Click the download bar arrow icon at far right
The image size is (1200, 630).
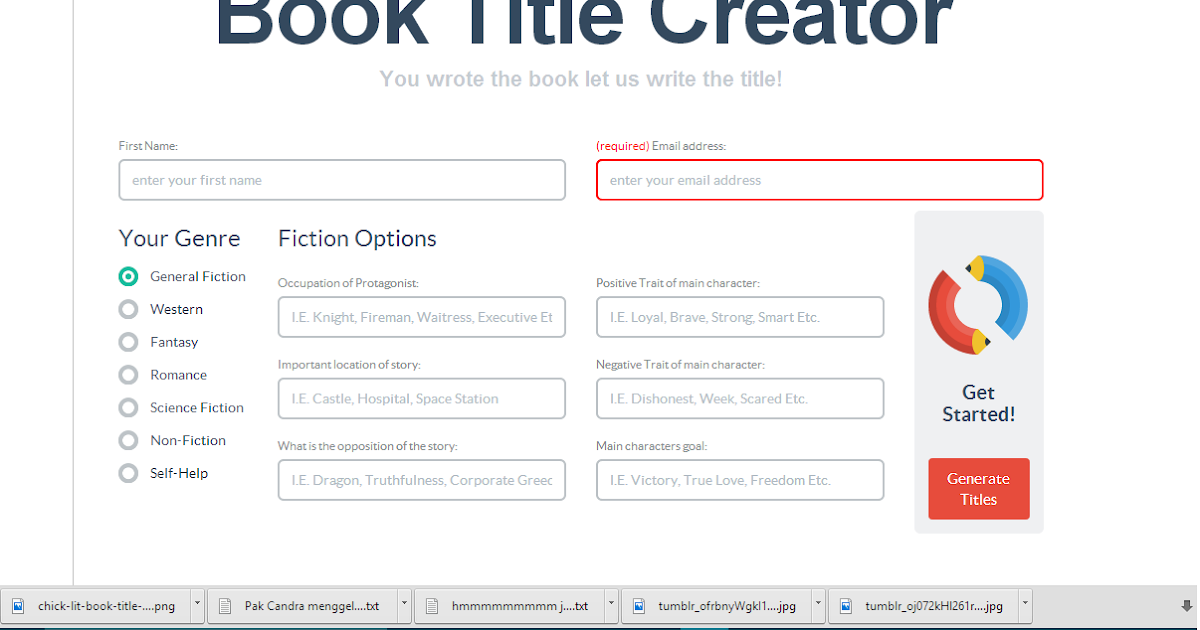[x=1187, y=606]
